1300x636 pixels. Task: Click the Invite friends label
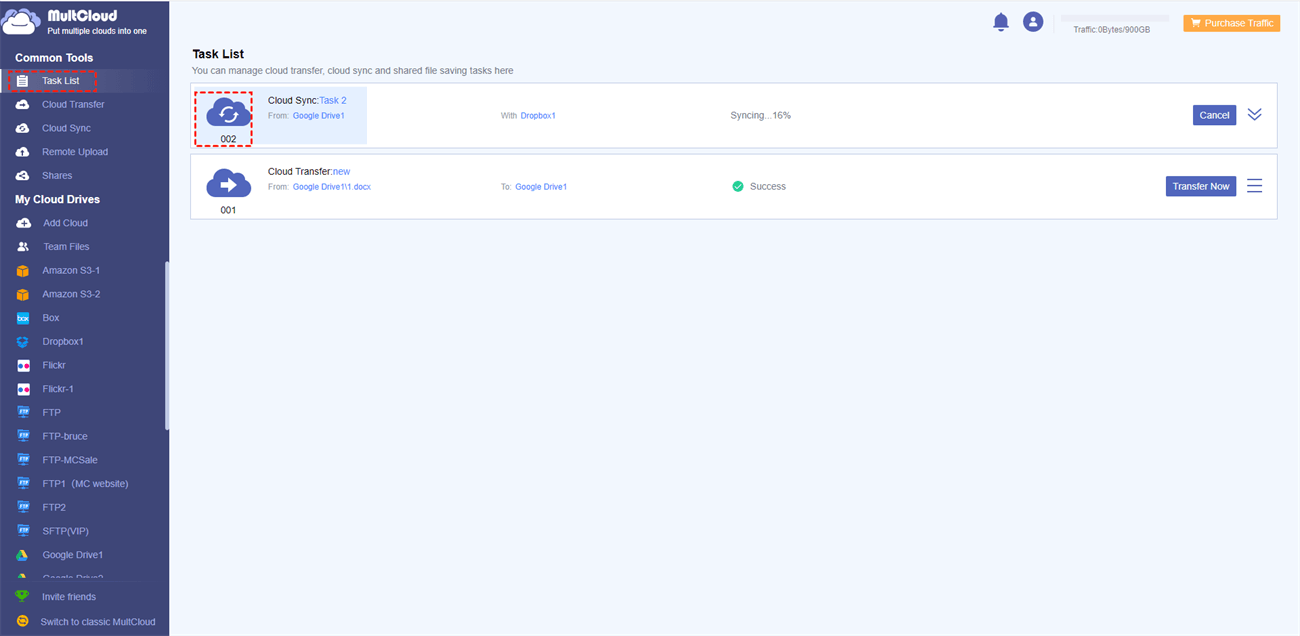(x=69, y=597)
